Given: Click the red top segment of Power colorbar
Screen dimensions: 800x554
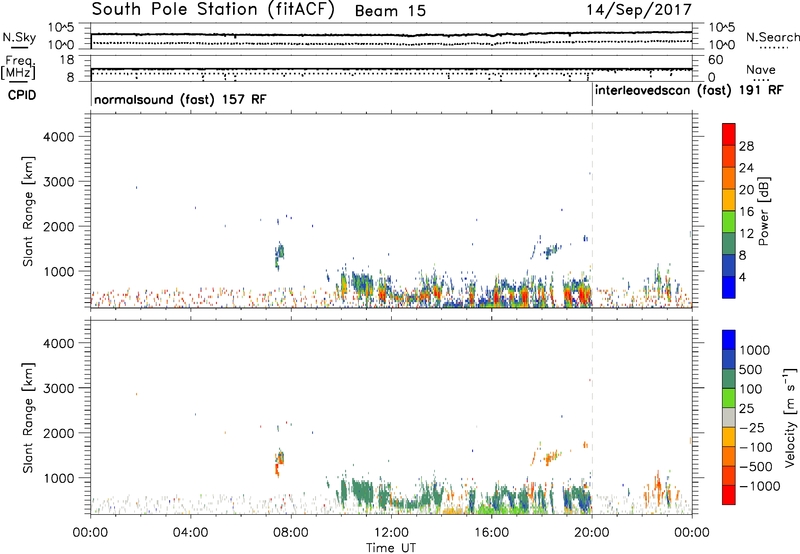Looking at the screenshot, I should coord(729,134).
